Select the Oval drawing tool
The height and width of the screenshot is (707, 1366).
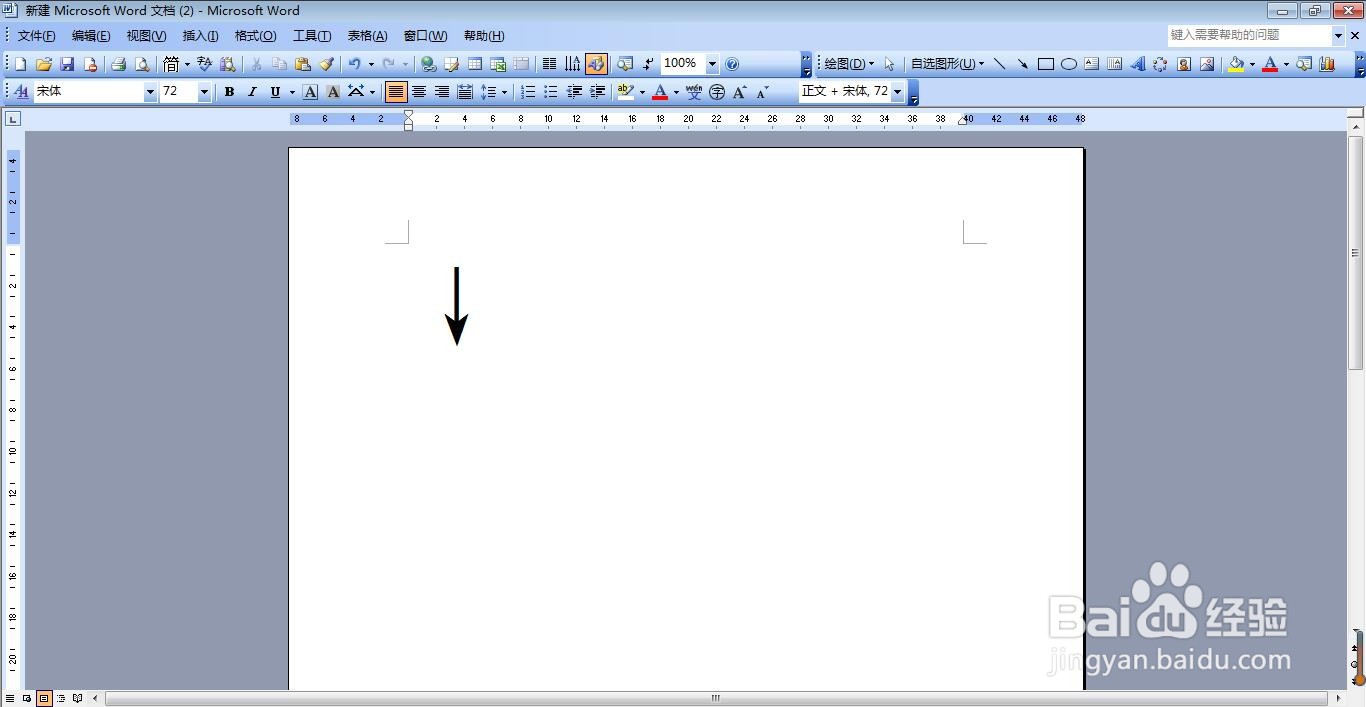point(1068,64)
